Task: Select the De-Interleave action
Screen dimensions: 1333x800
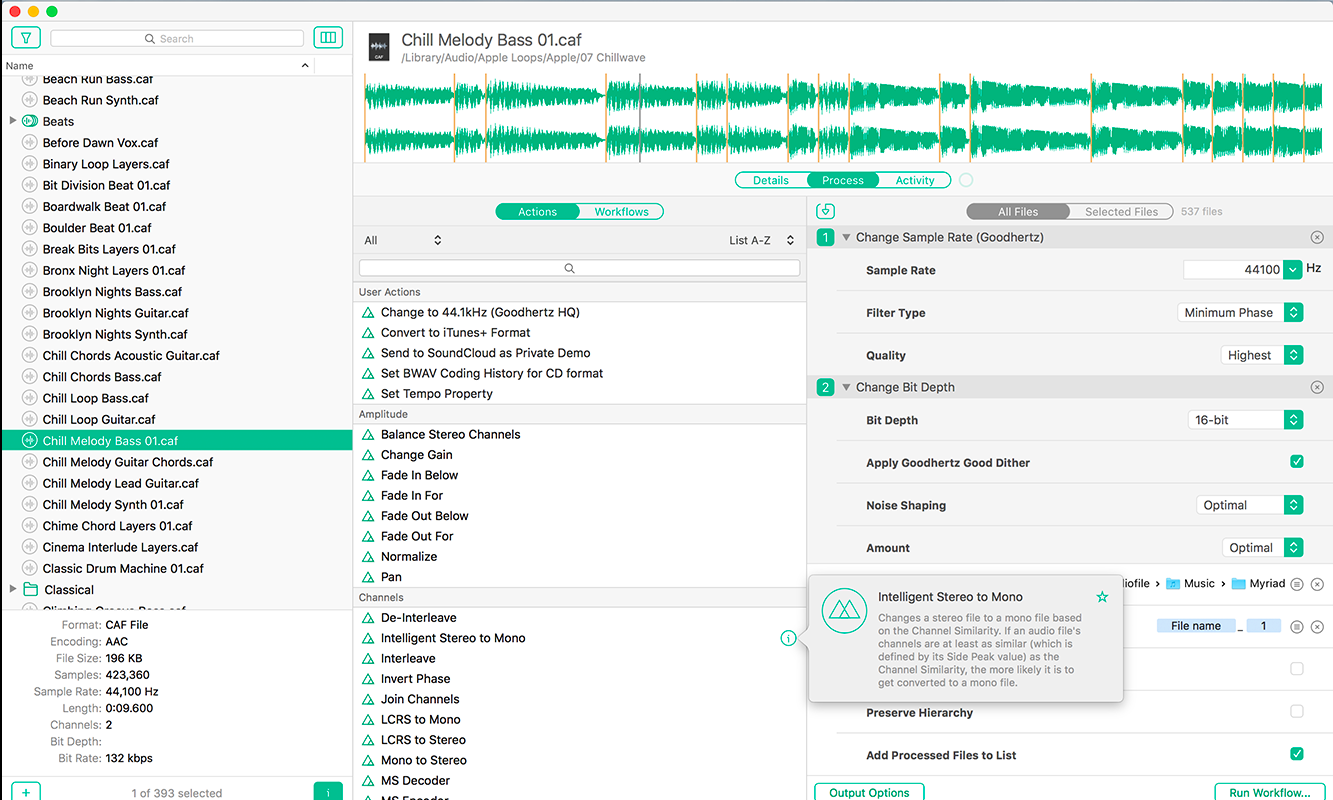Action: [x=418, y=617]
